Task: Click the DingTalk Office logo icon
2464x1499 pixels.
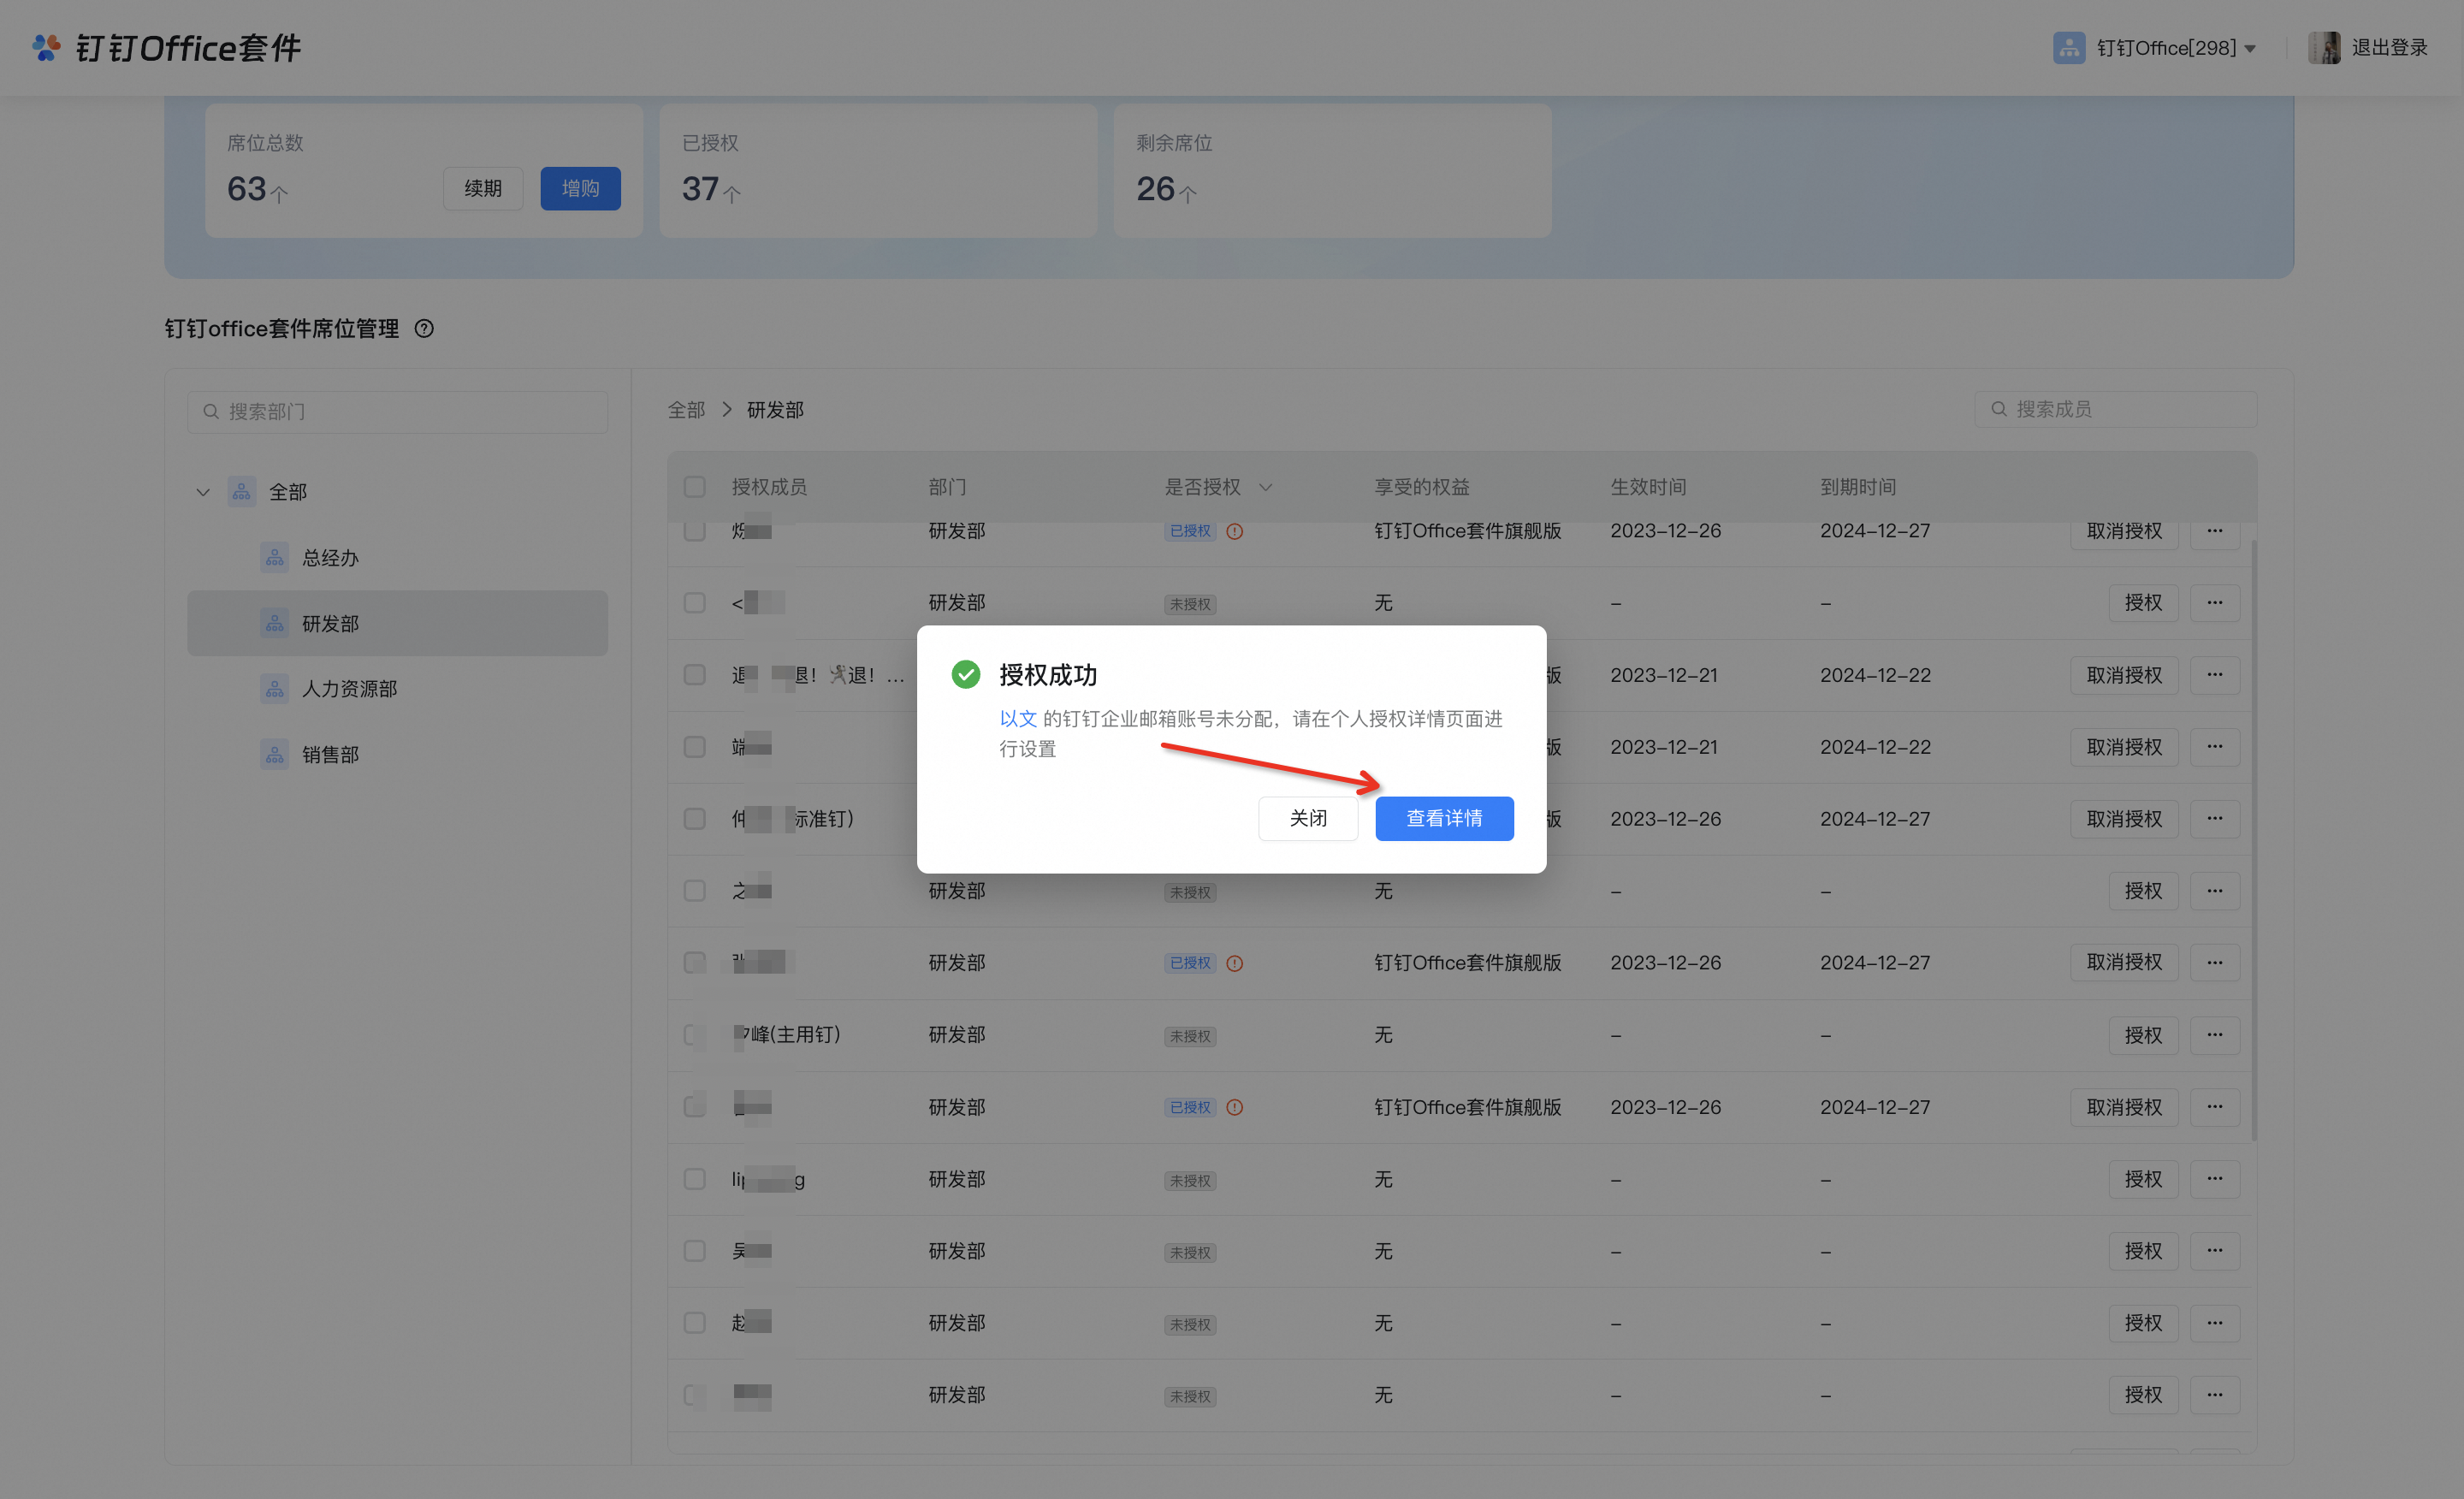Action: point(46,47)
